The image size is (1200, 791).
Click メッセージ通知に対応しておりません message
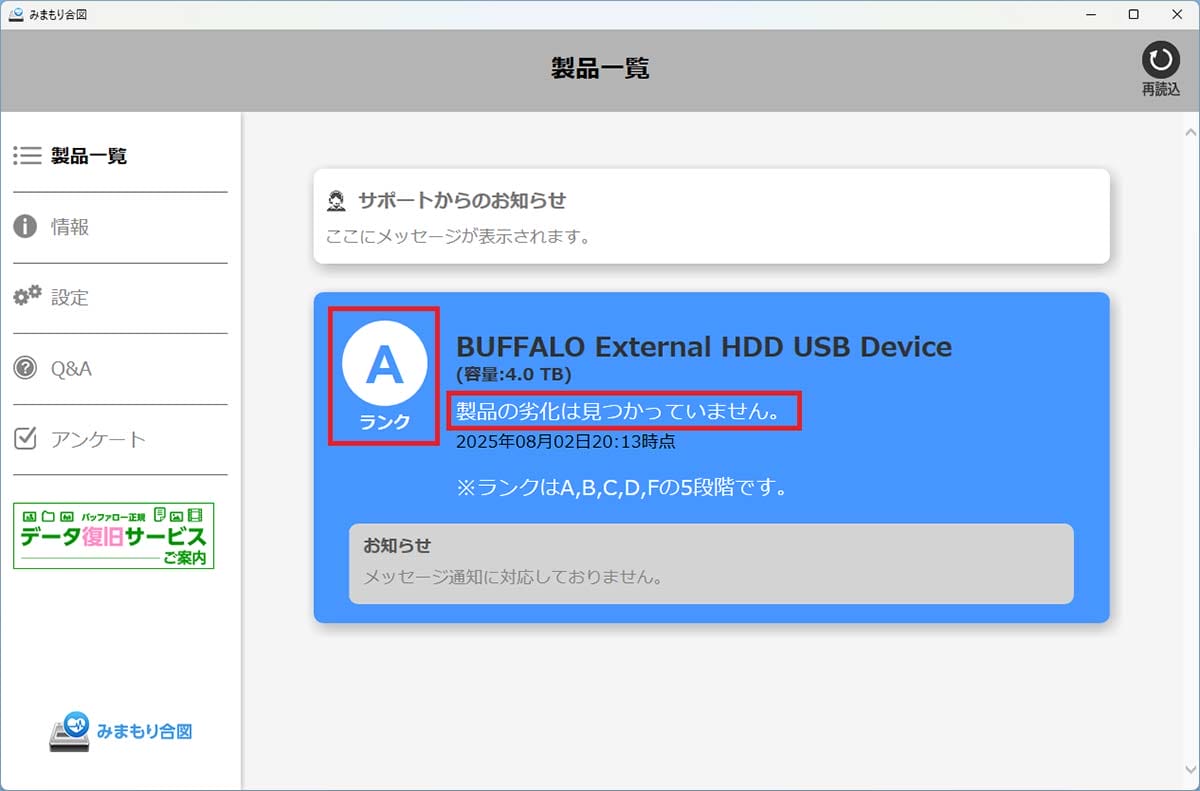[x=513, y=577]
